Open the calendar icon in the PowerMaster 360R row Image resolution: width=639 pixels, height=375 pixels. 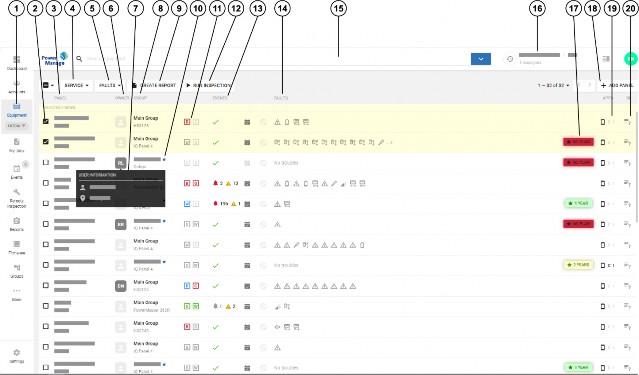pos(247,307)
